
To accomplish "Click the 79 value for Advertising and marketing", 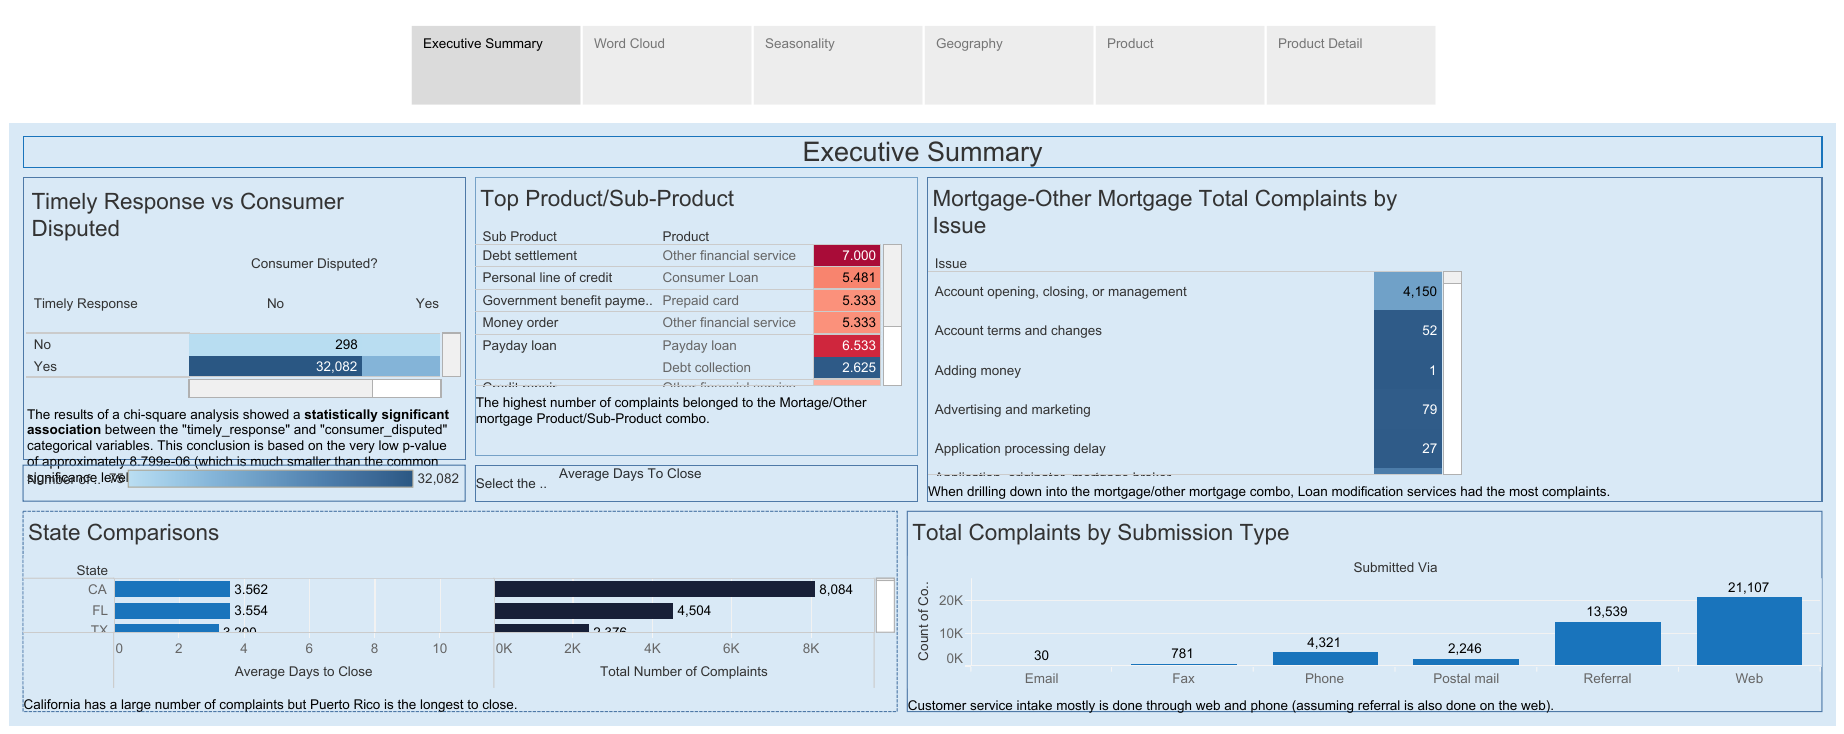I will point(1408,409).
